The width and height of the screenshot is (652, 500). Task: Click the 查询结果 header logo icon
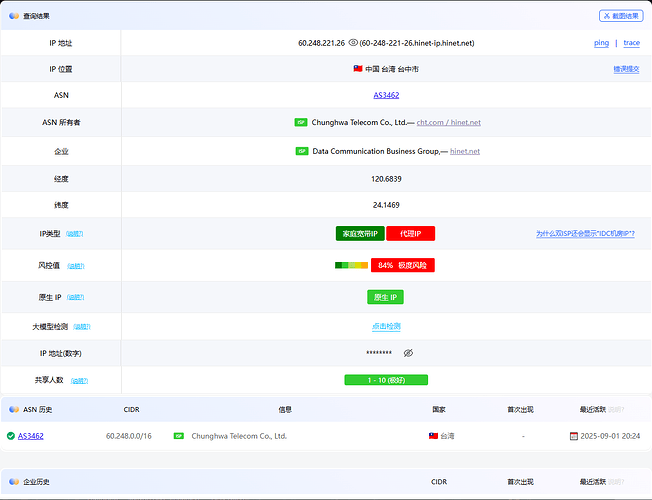coord(12,16)
